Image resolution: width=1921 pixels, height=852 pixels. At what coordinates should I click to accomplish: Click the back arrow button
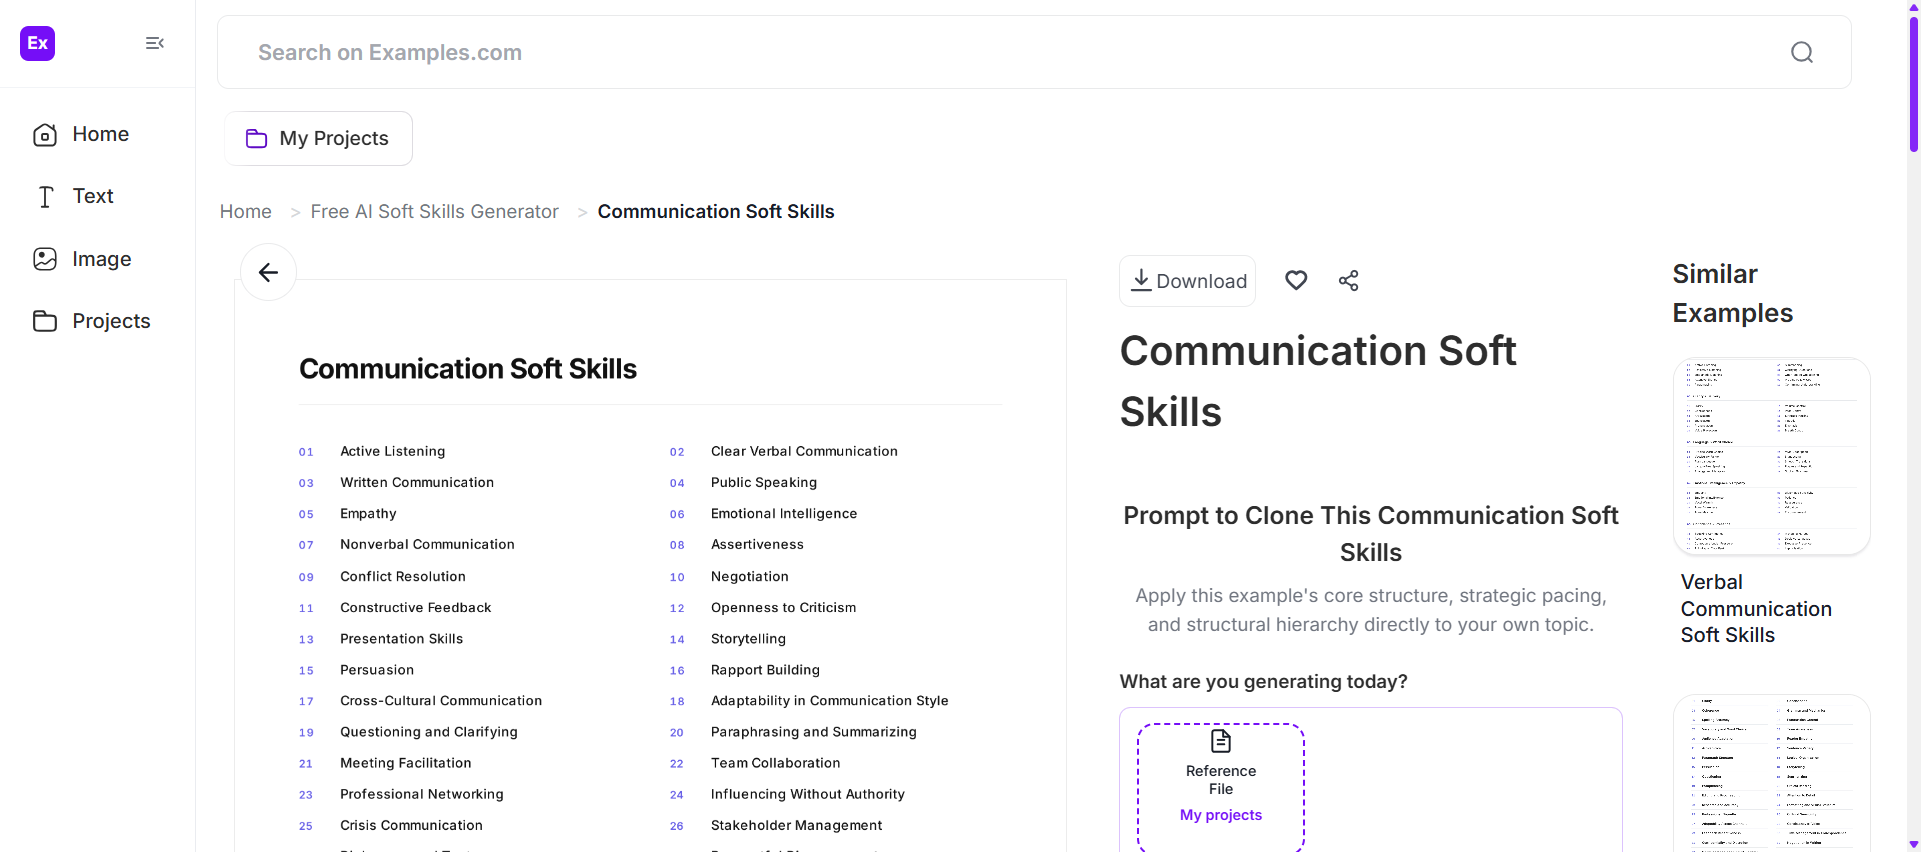[268, 272]
